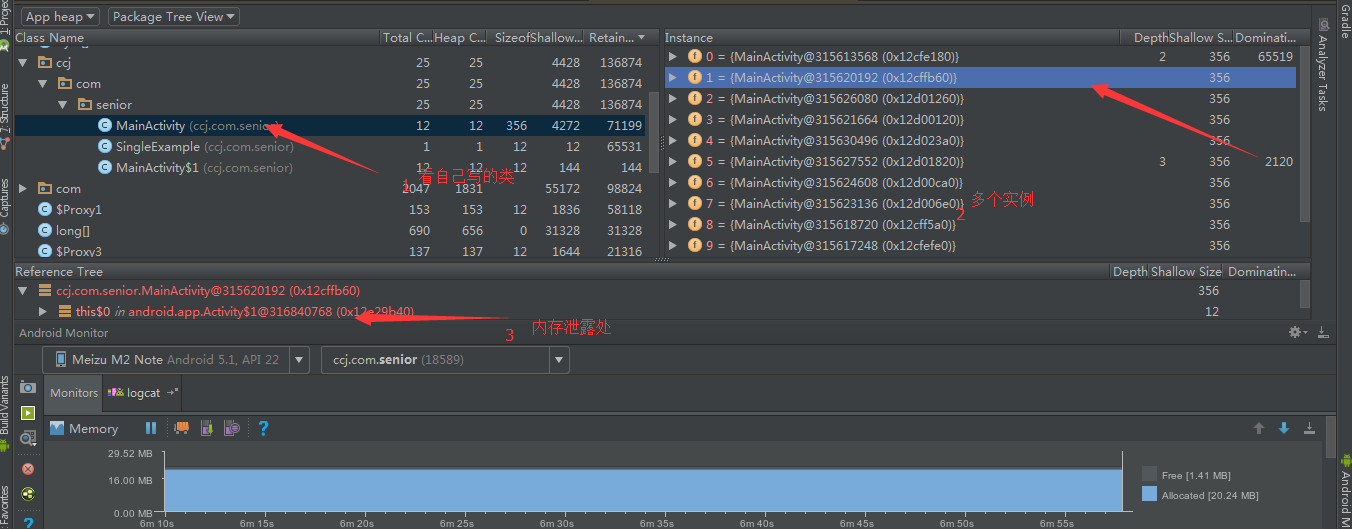1352x529 pixels.
Task: Hide the Android Monitor panel
Action: (x=1322, y=332)
